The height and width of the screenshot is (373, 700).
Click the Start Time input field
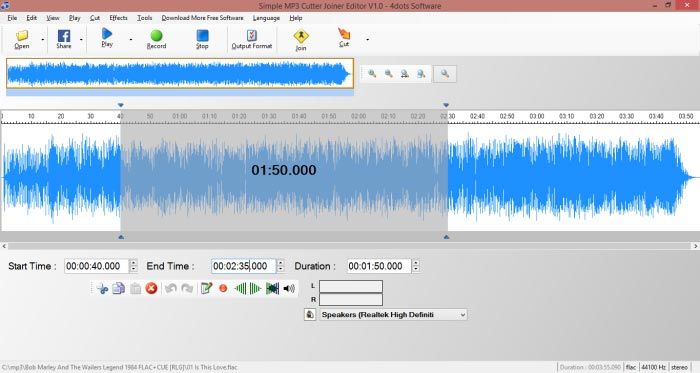pos(96,266)
